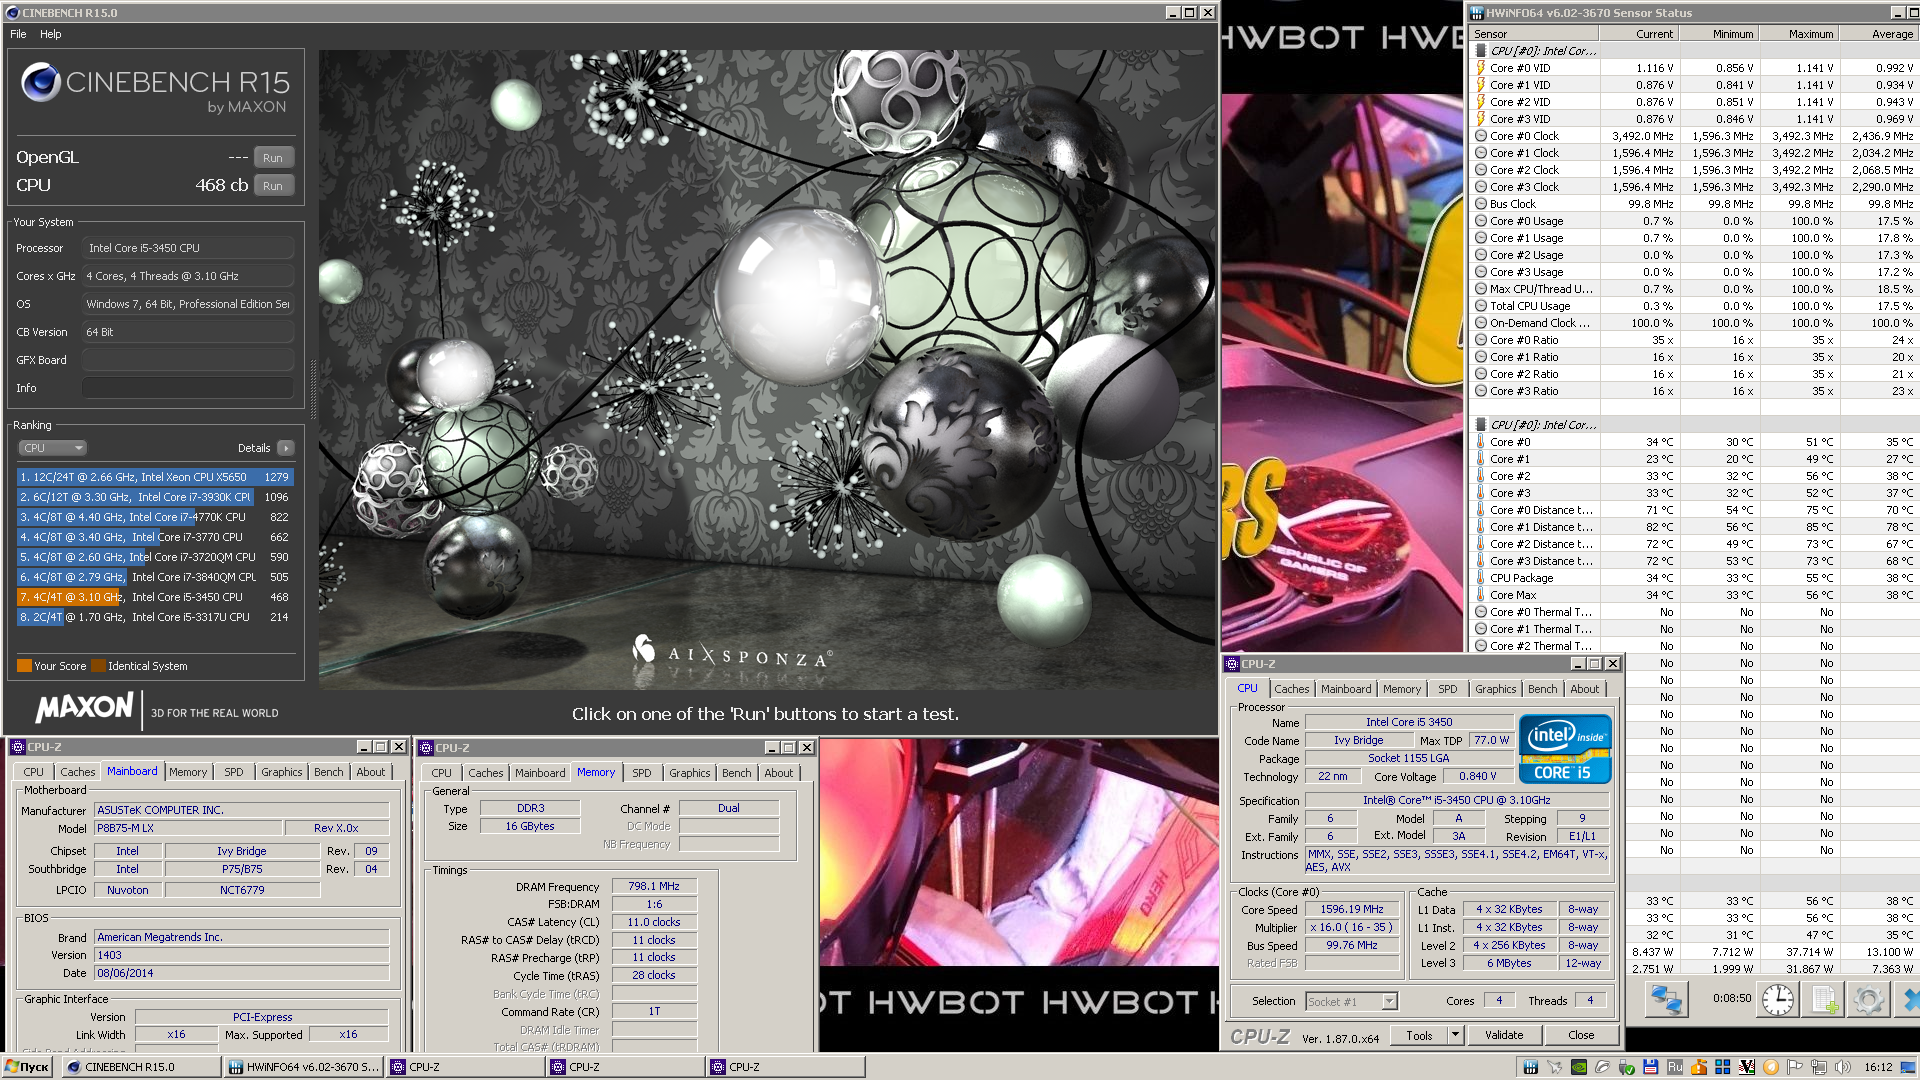The width and height of the screenshot is (1920, 1080).
Task: Click the CPU Package temperature row
Action: point(1695,578)
